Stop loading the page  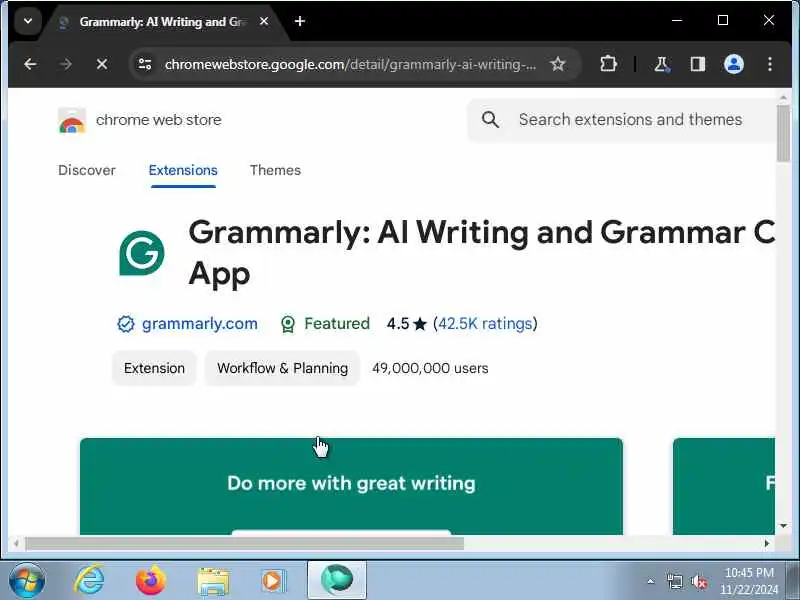pyautogui.click(x=102, y=64)
